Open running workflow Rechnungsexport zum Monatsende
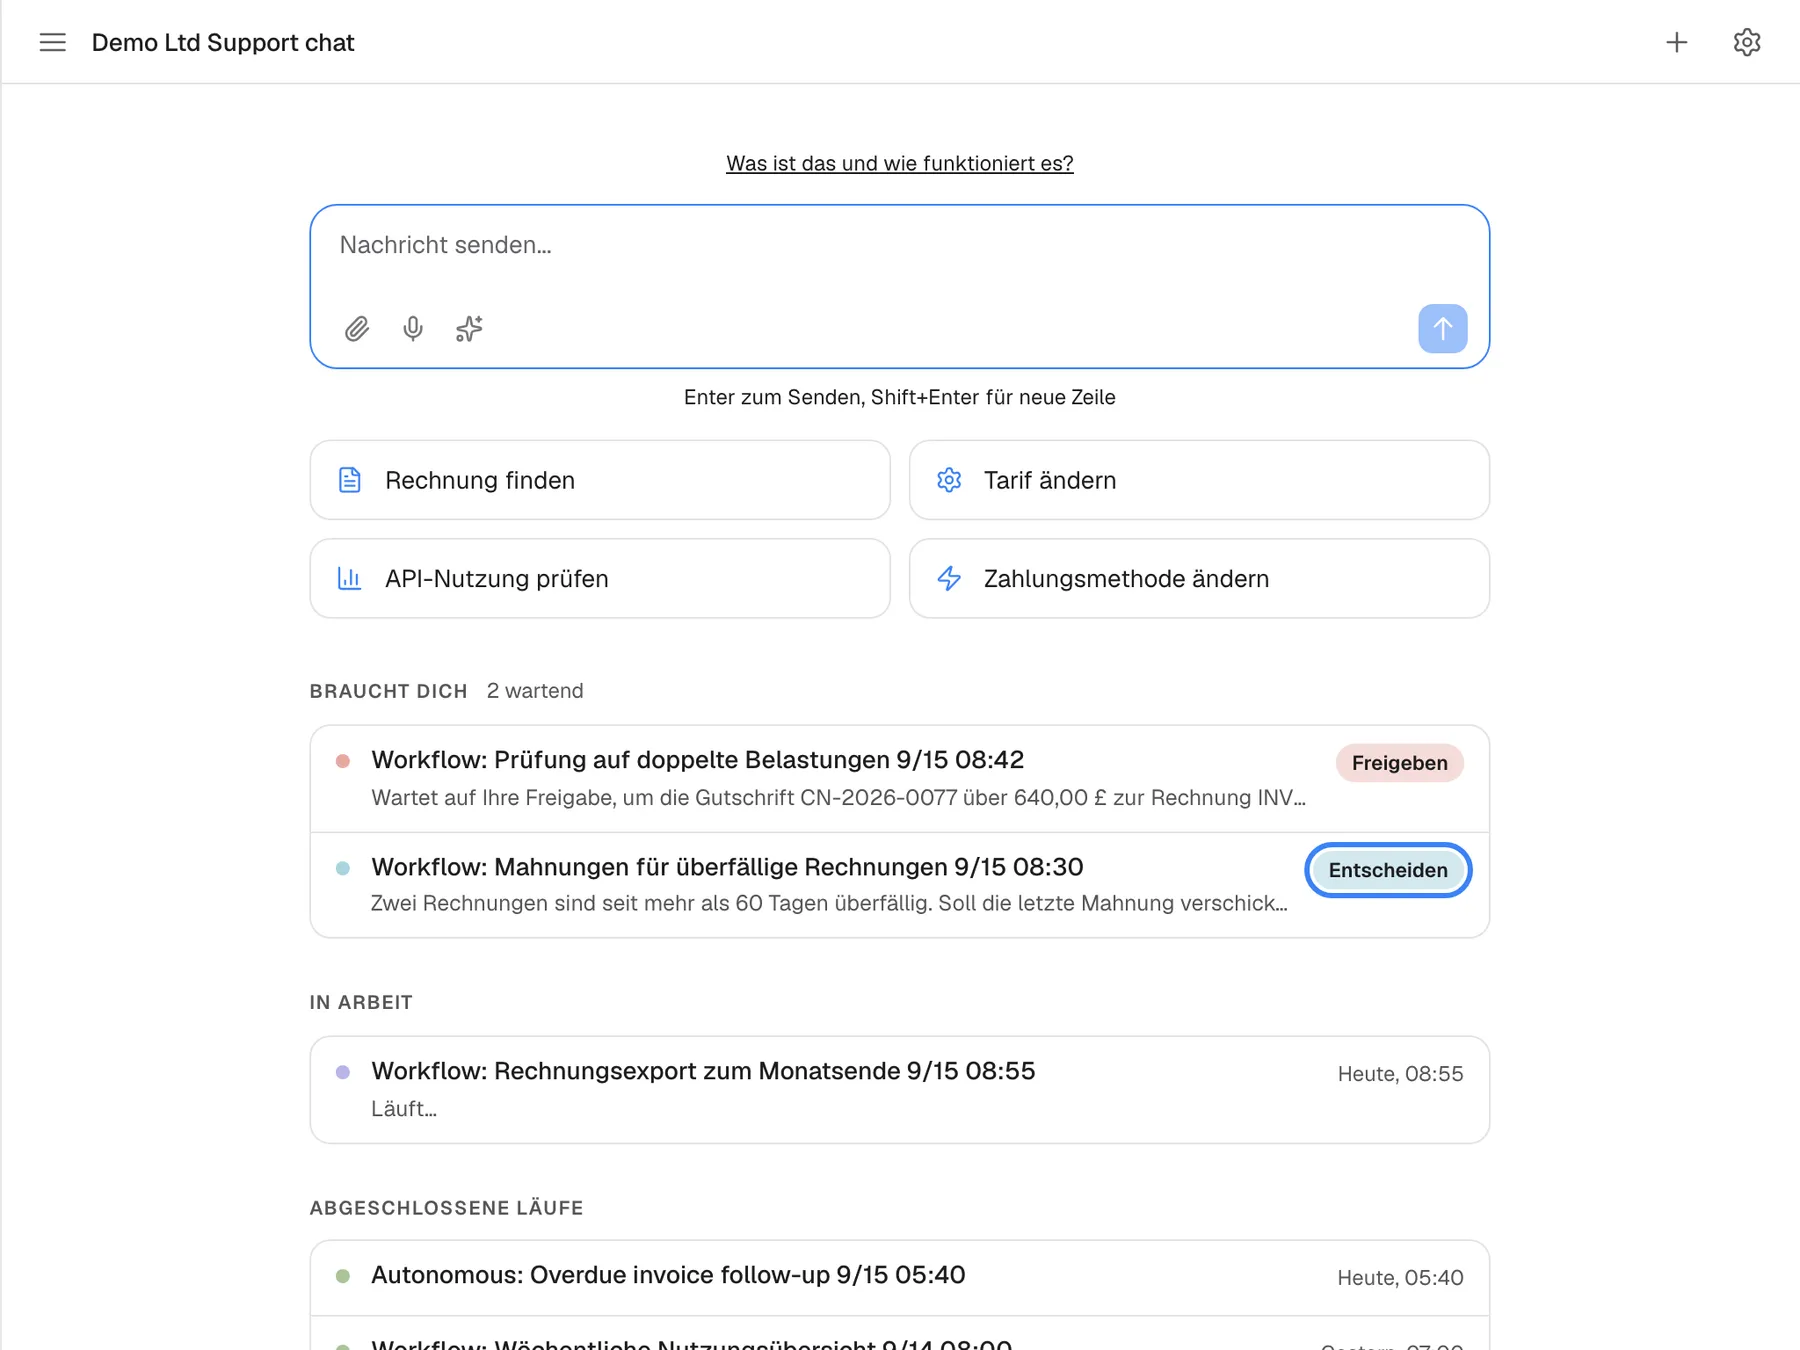The image size is (1800, 1350). click(899, 1089)
